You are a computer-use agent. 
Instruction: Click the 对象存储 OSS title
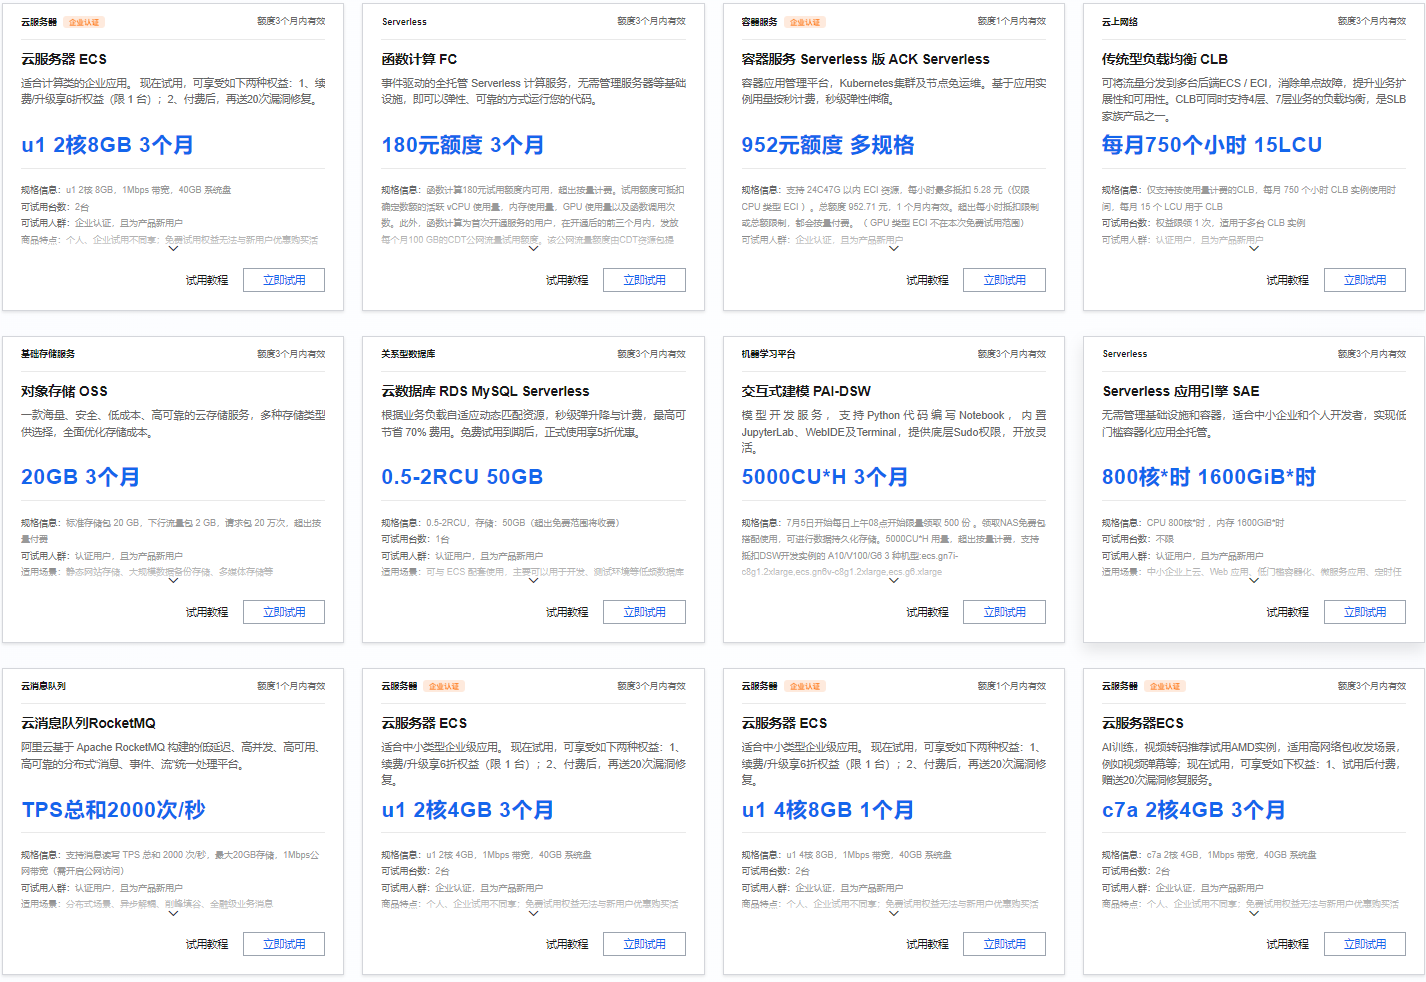click(x=64, y=391)
